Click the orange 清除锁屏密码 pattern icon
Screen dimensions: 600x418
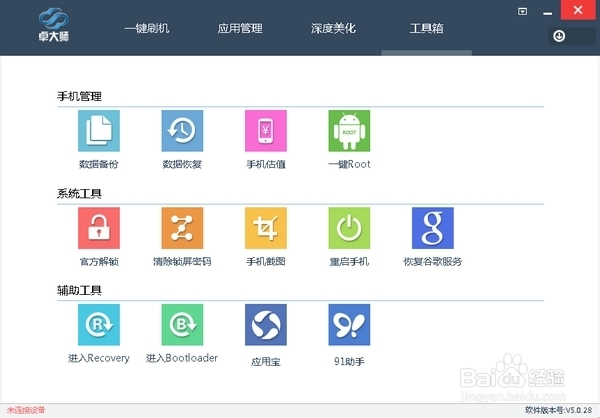click(182, 228)
